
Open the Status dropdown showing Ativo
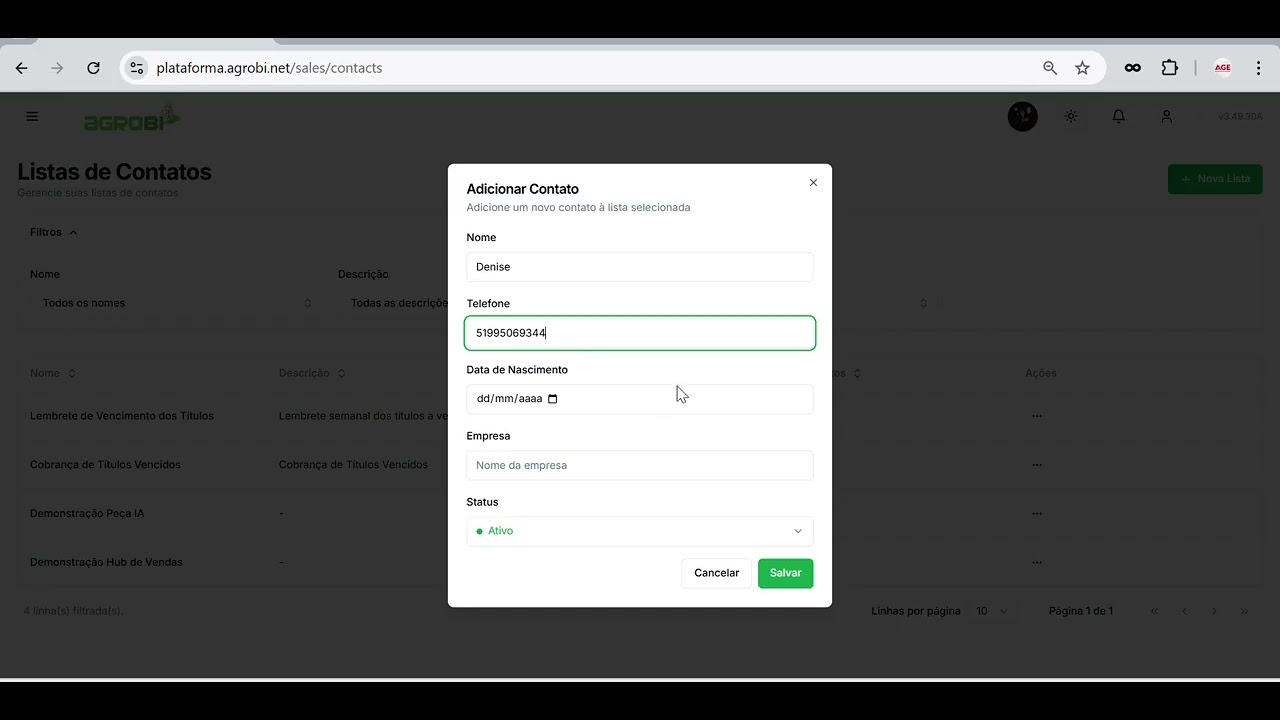[x=640, y=531]
